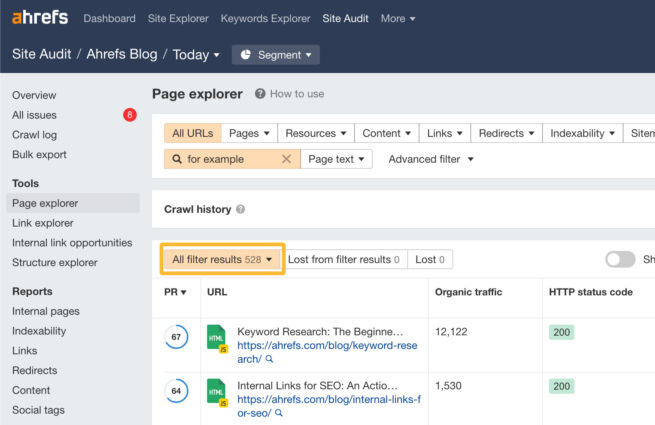Click the search magnifier icon in filter box
This screenshot has width=655, height=425.
coord(177,159)
